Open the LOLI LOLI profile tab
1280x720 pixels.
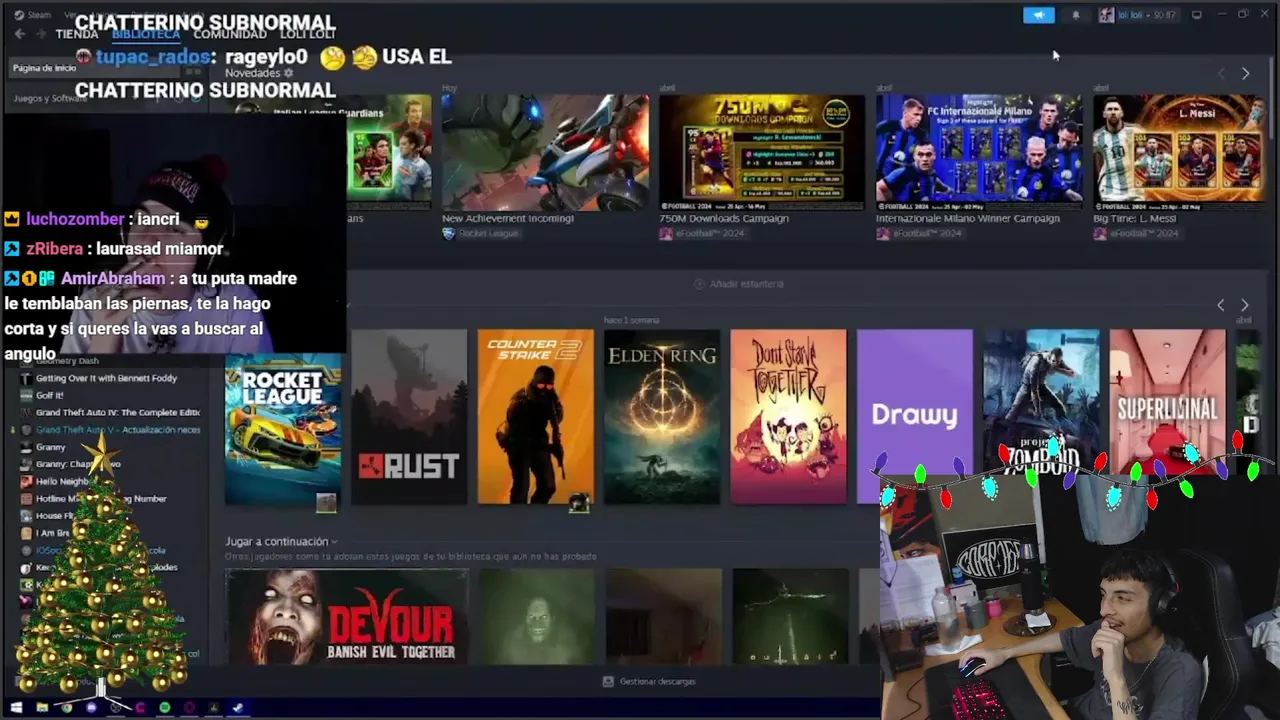pyautogui.click(x=308, y=34)
